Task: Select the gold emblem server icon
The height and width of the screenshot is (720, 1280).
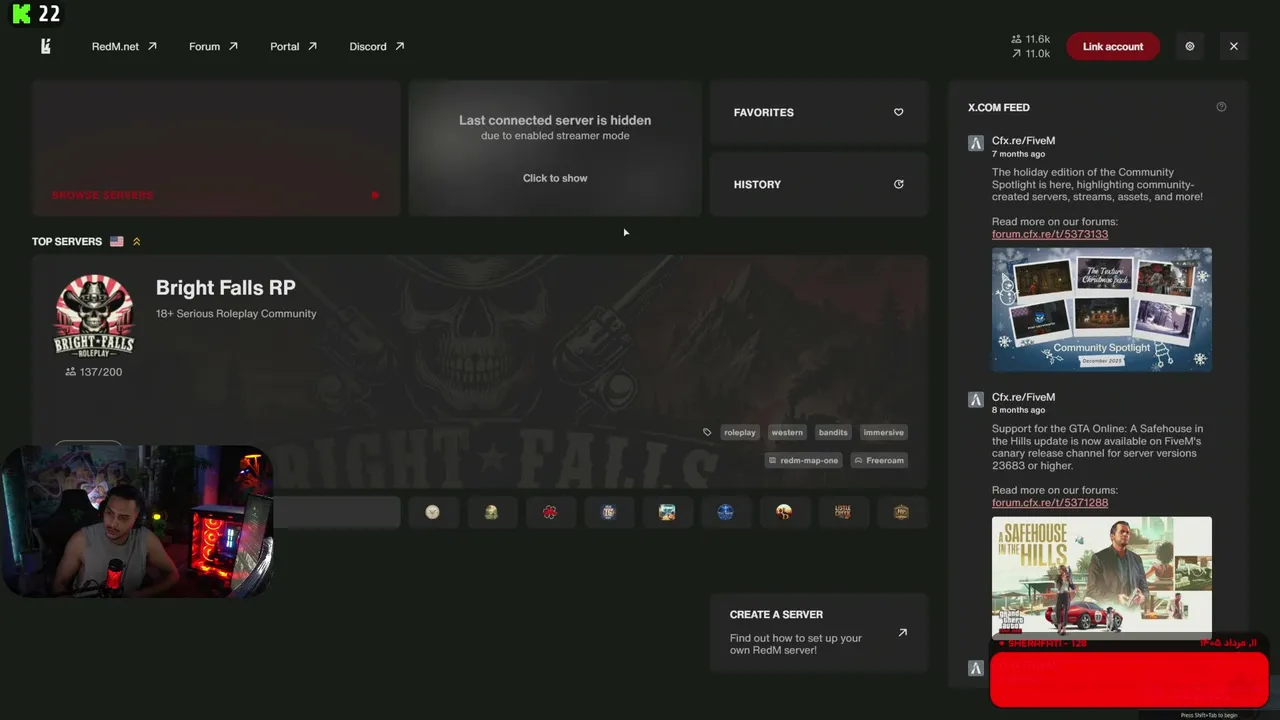Action: click(x=901, y=512)
